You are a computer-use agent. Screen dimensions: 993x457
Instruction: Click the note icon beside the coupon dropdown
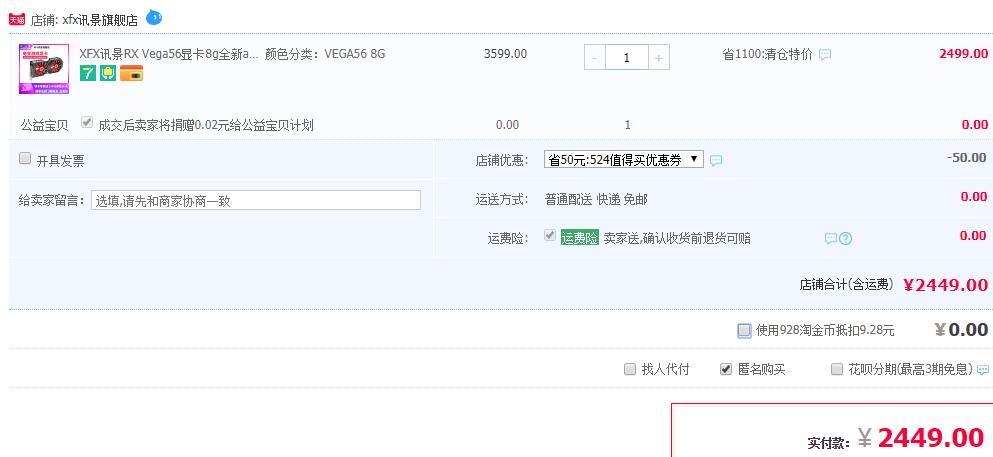point(716,161)
